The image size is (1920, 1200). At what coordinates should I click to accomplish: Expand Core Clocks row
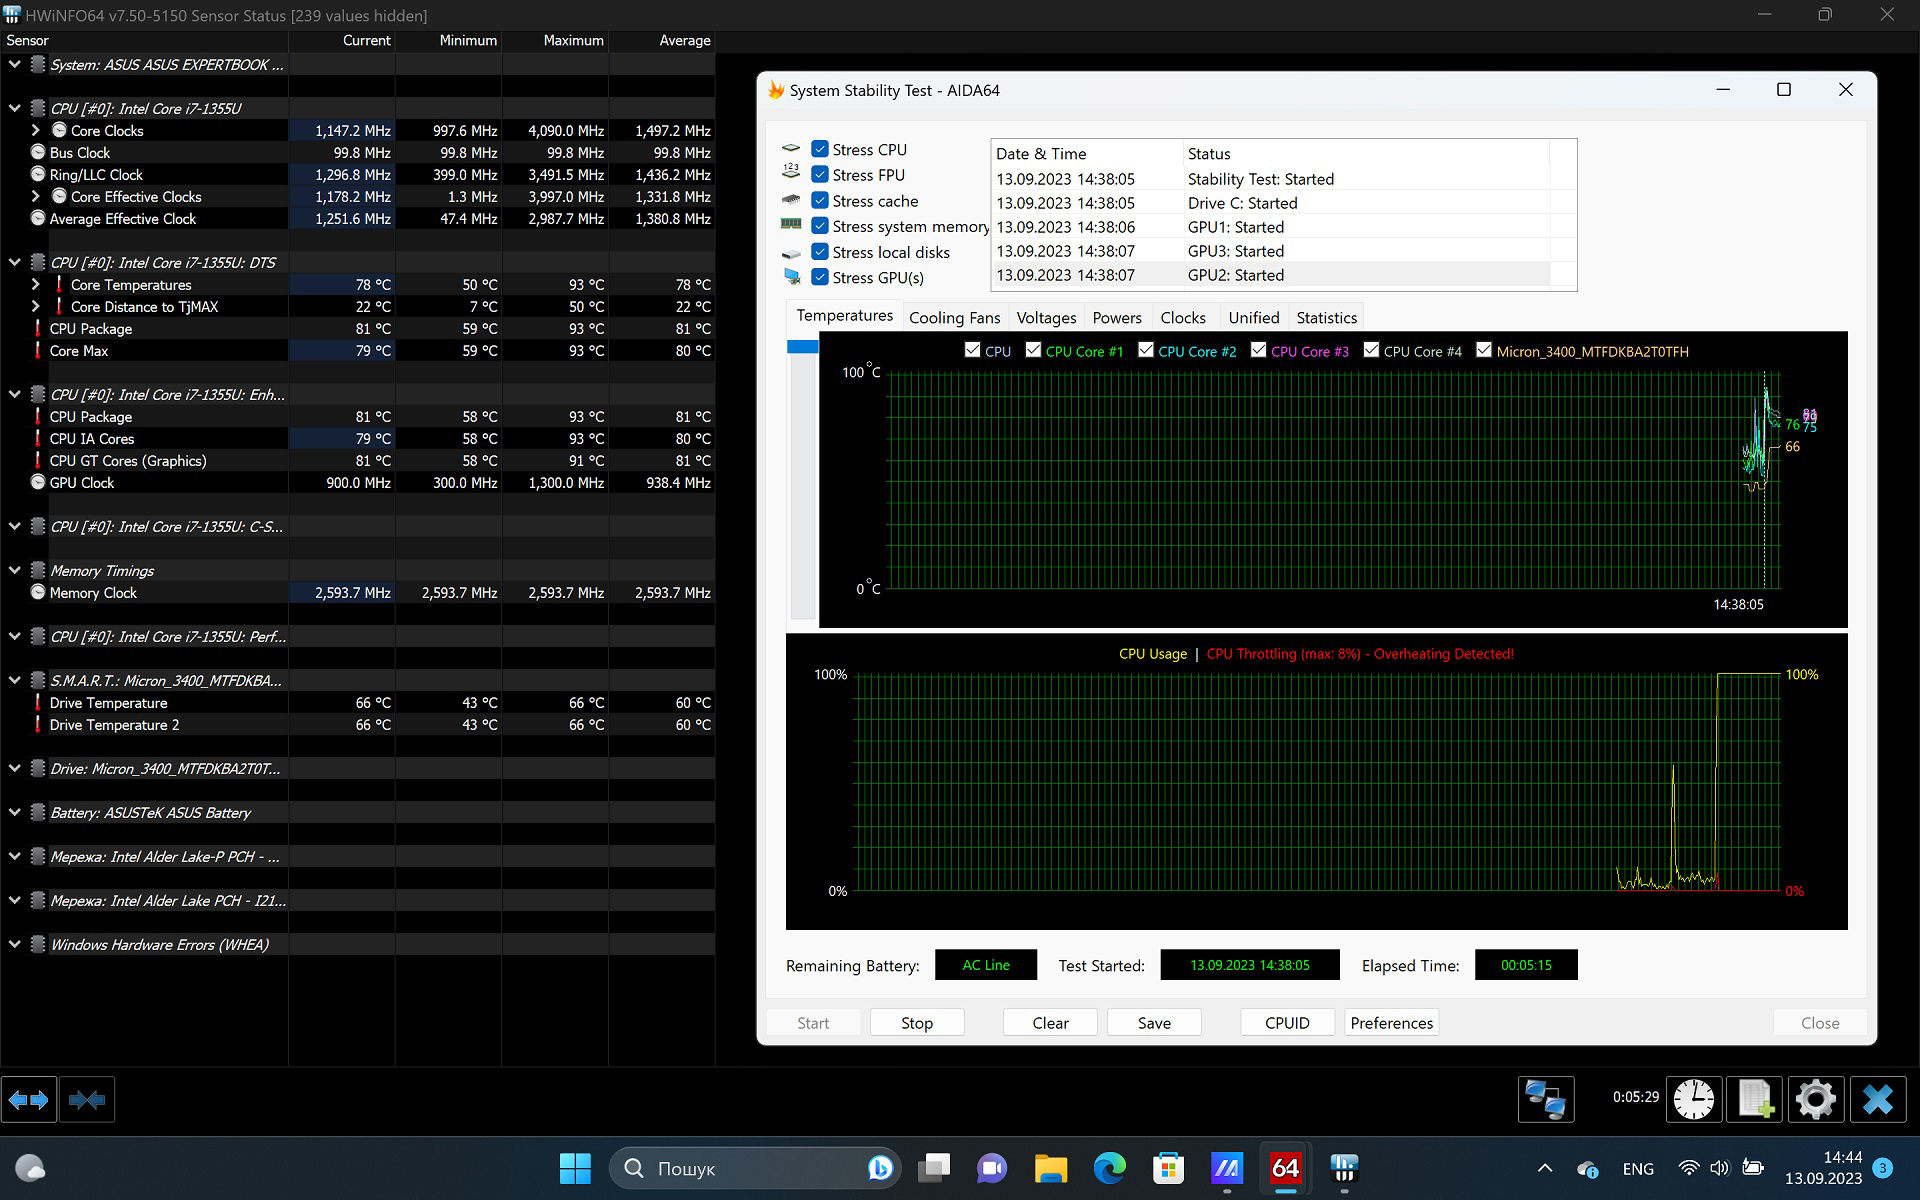36,130
